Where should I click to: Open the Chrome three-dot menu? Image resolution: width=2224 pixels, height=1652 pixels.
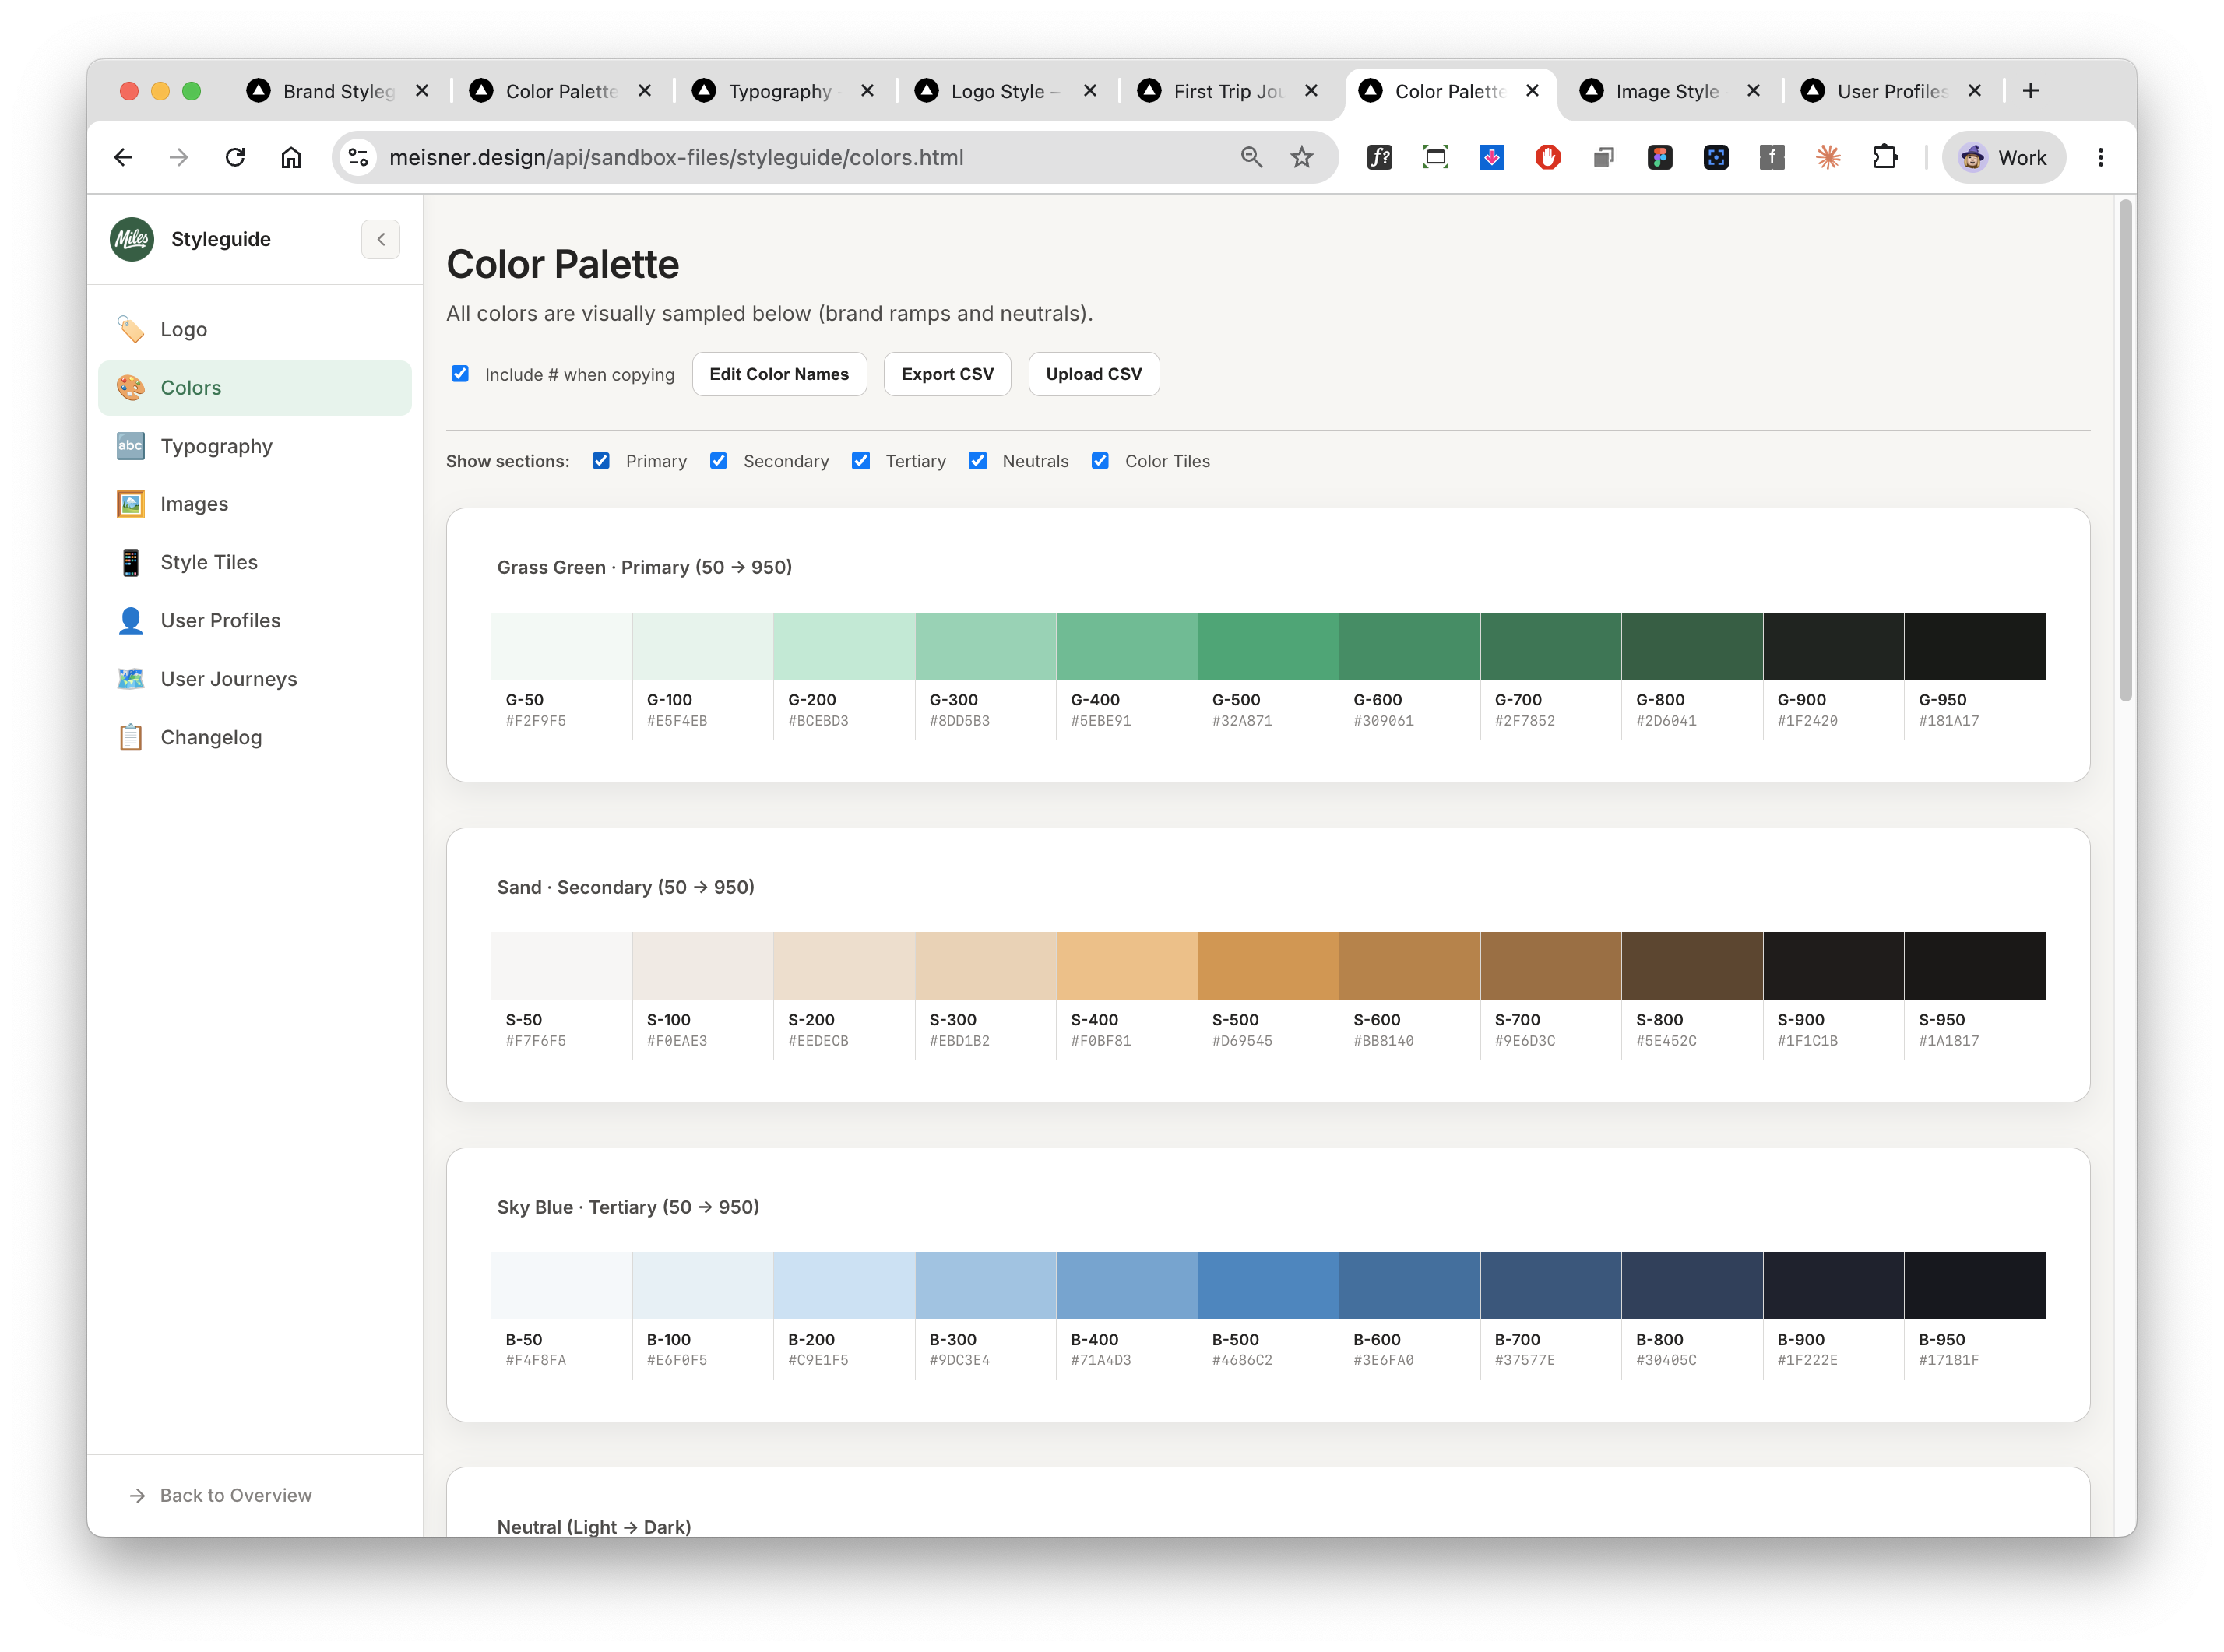(2100, 157)
